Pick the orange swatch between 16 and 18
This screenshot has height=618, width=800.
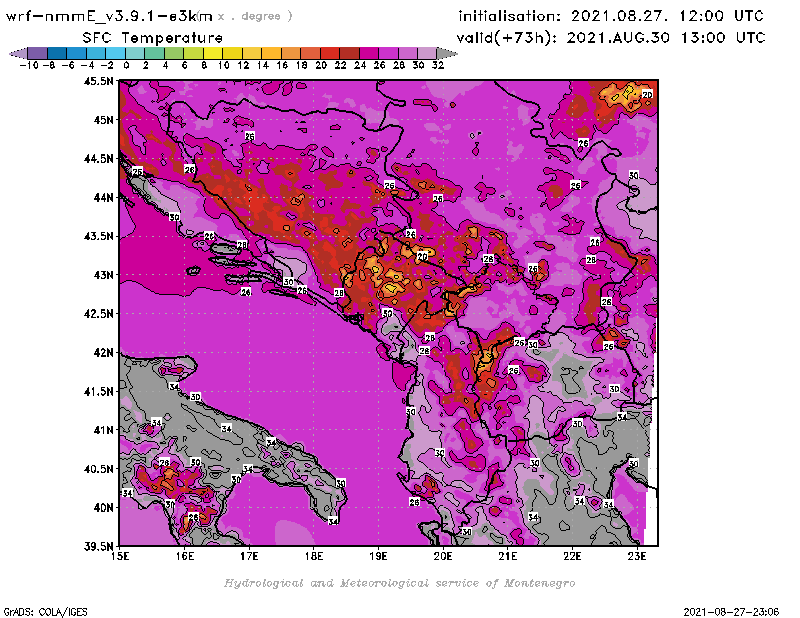[x=291, y=53]
